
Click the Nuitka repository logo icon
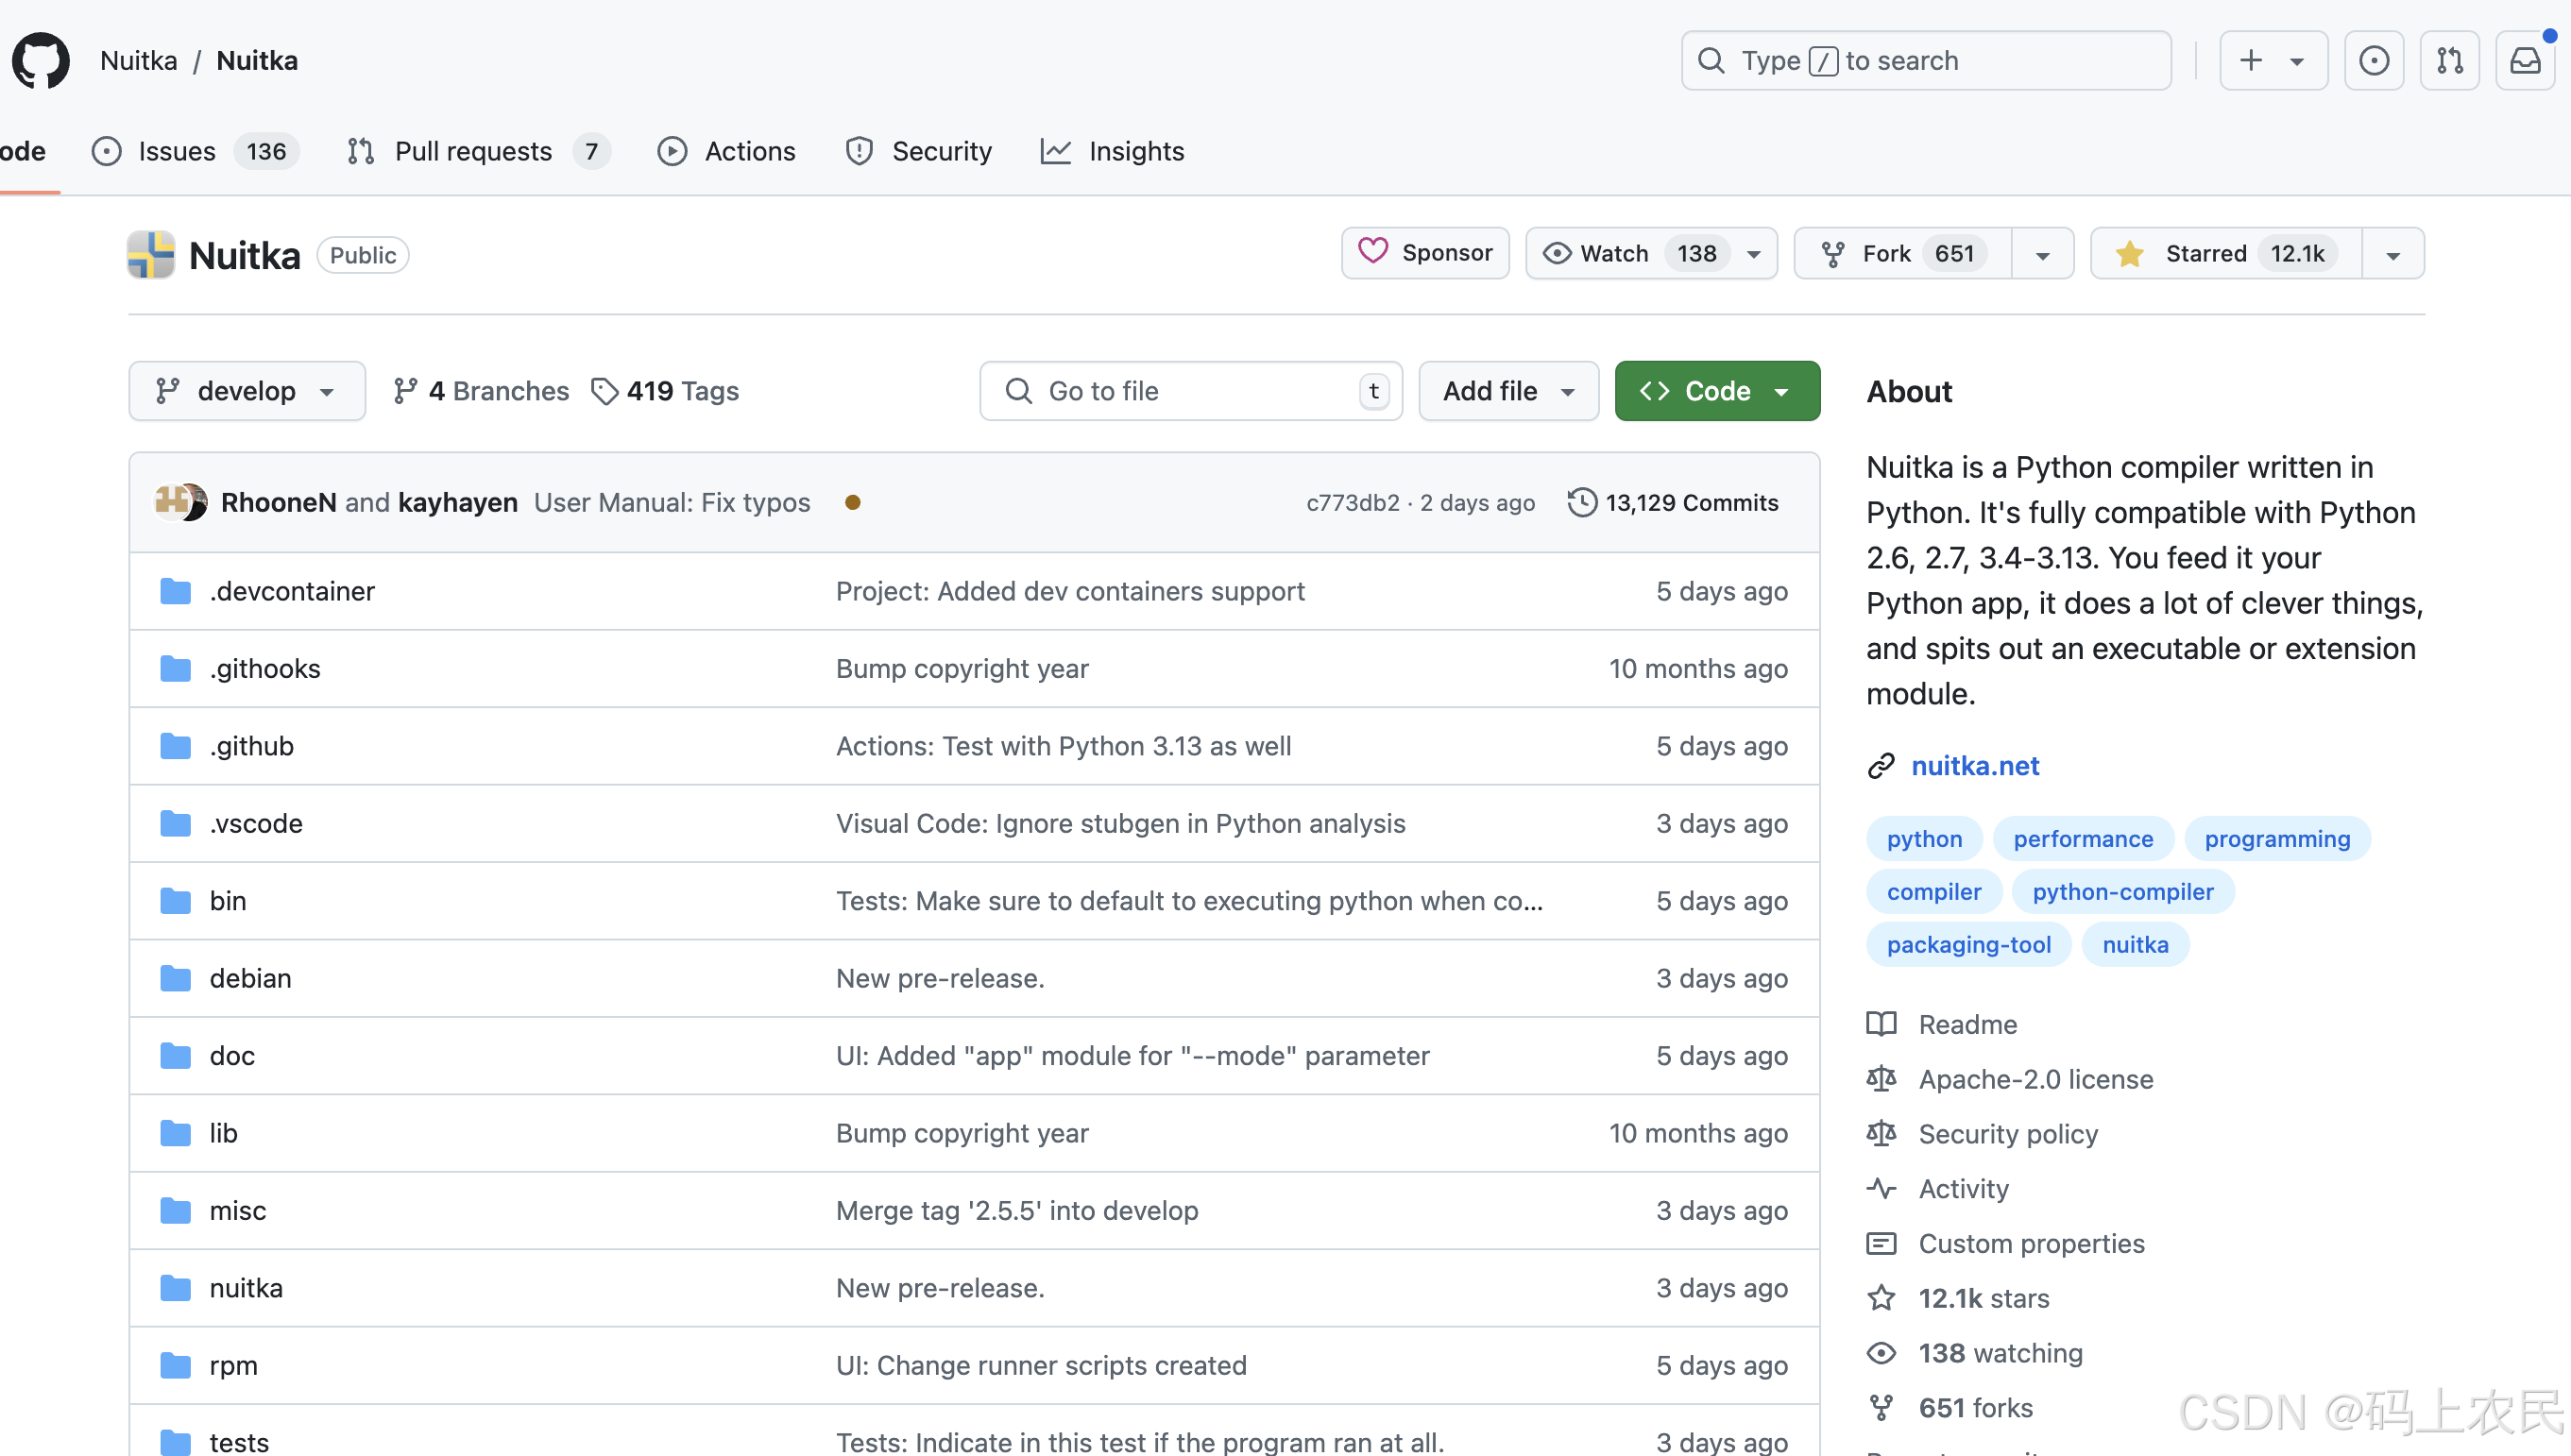(x=151, y=255)
